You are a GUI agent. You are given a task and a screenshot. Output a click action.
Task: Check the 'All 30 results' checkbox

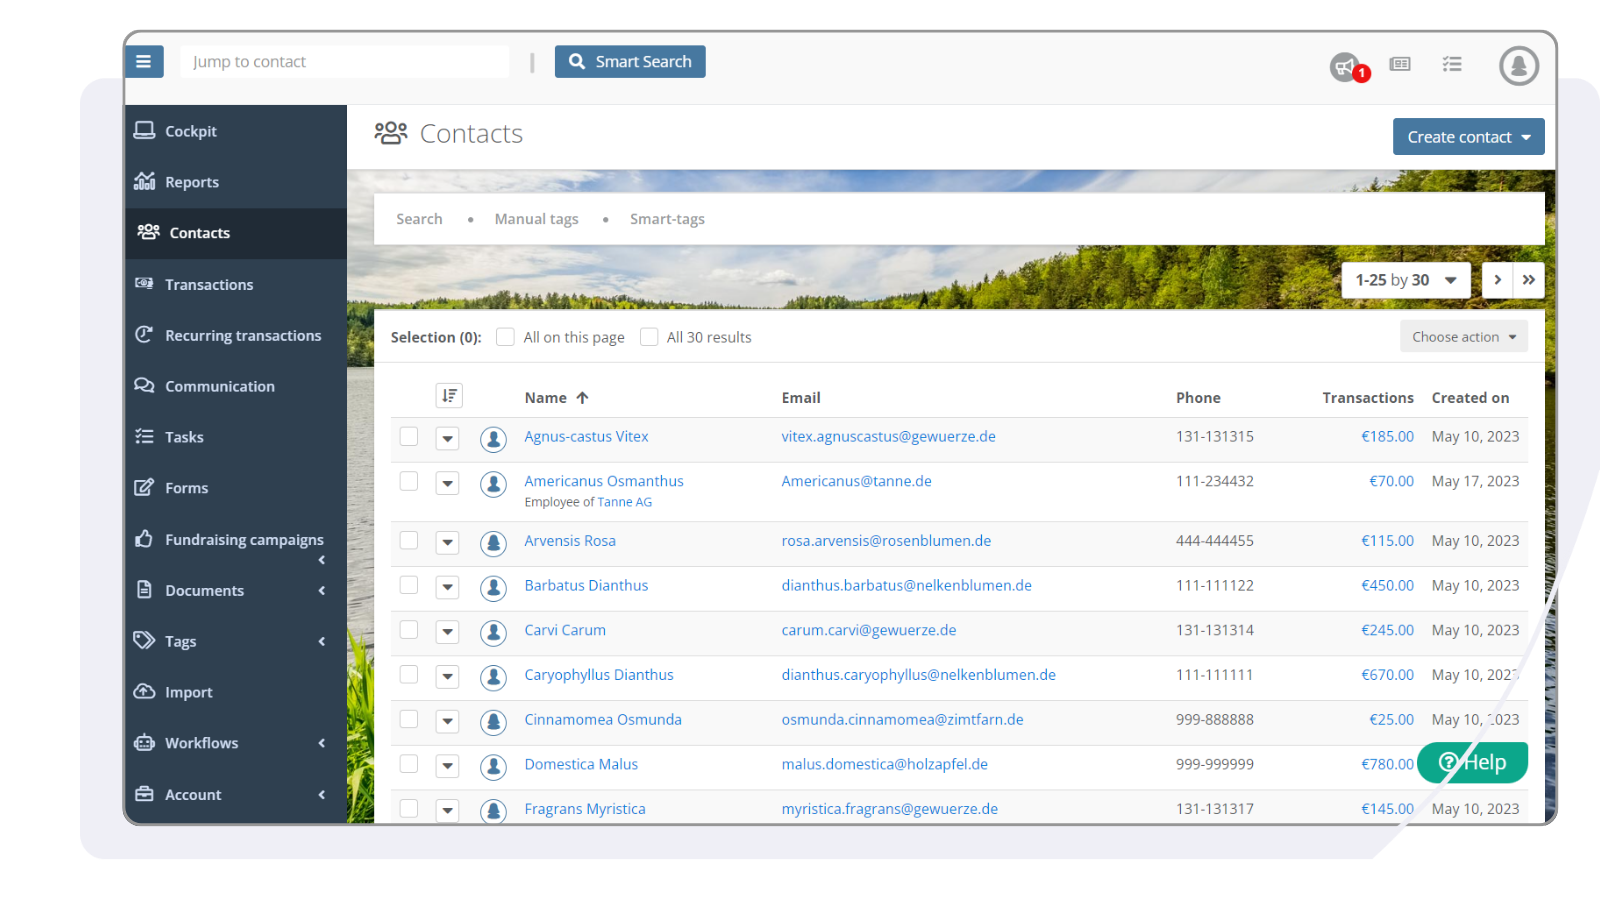(649, 337)
